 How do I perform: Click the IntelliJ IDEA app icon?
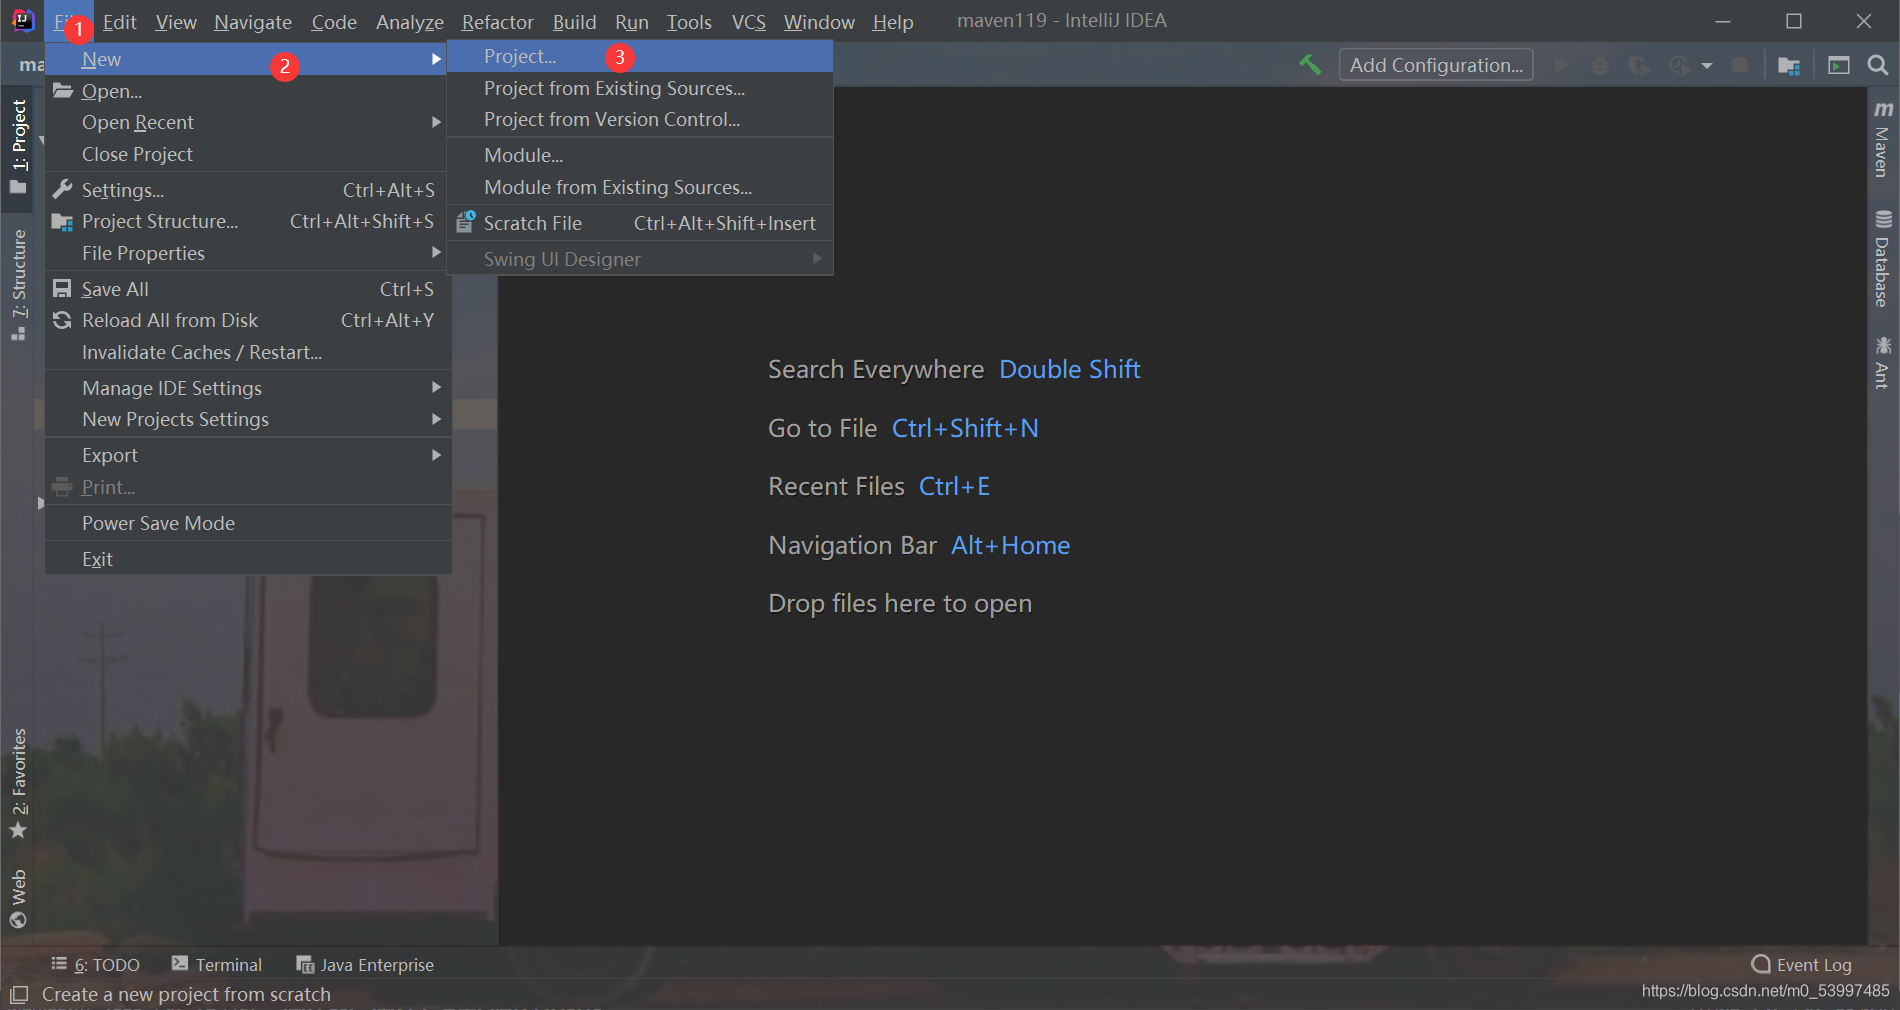click(23, 21)
